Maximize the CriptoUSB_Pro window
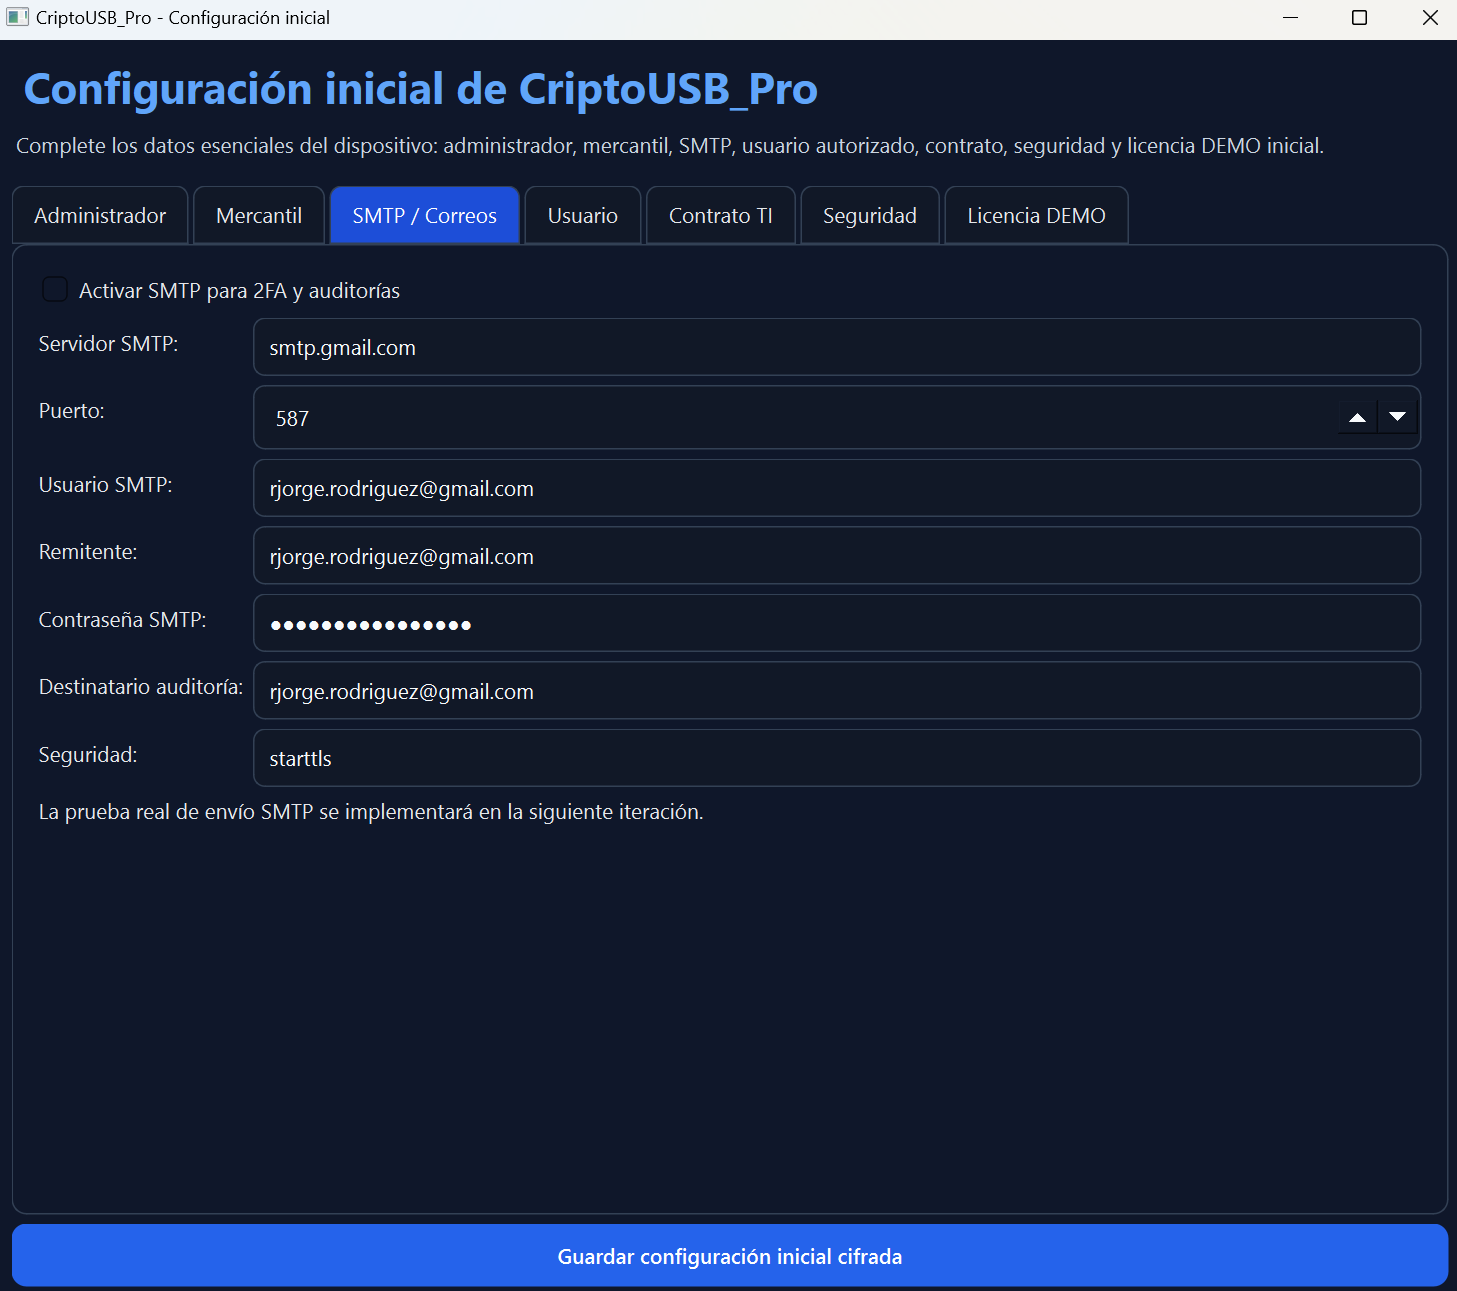1457x1291 pixels. [x=1359, y=18]
